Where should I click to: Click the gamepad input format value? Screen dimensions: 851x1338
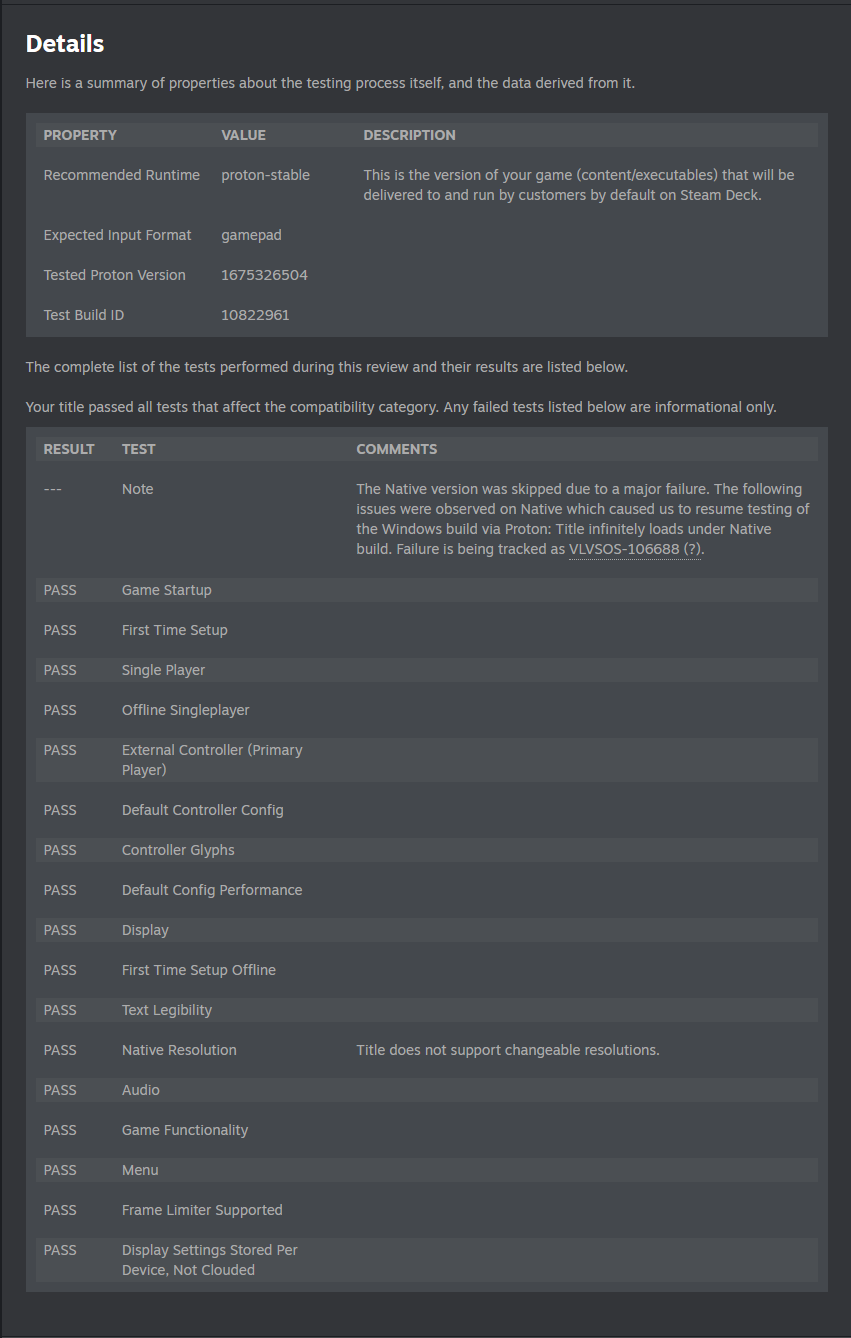(251, 235)
